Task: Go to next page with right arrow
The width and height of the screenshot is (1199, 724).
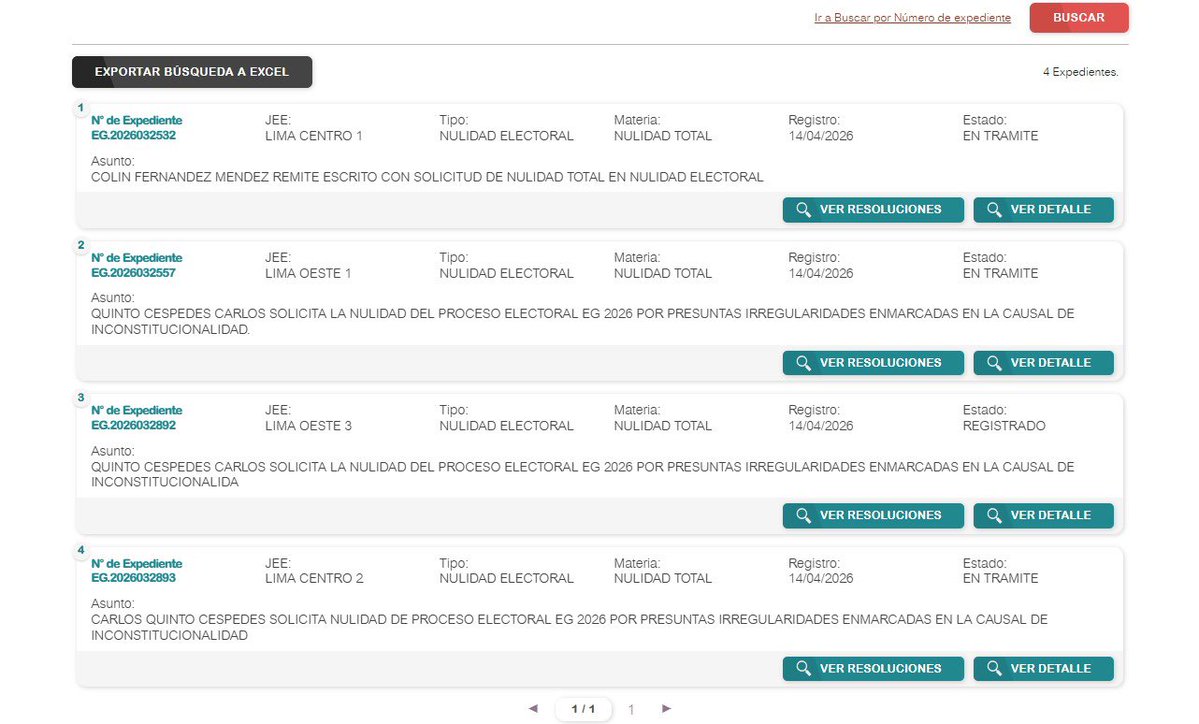Action: point(667,709)
